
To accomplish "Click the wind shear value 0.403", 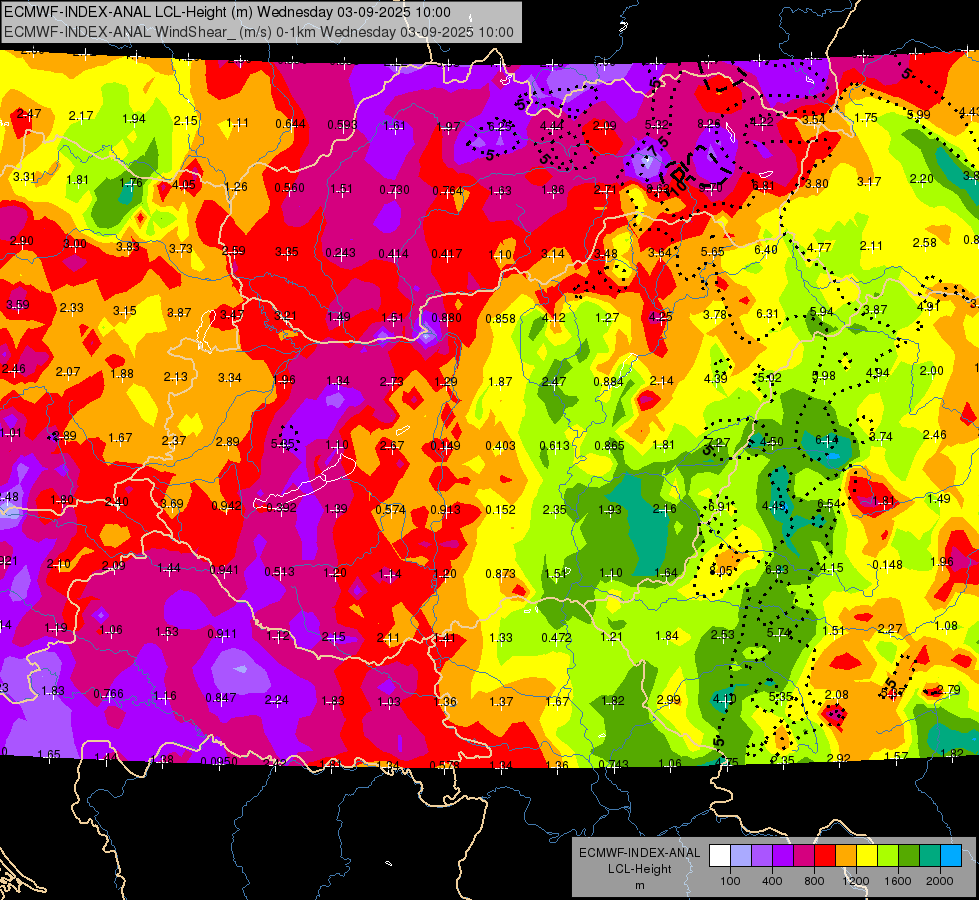I will (501, 445).
